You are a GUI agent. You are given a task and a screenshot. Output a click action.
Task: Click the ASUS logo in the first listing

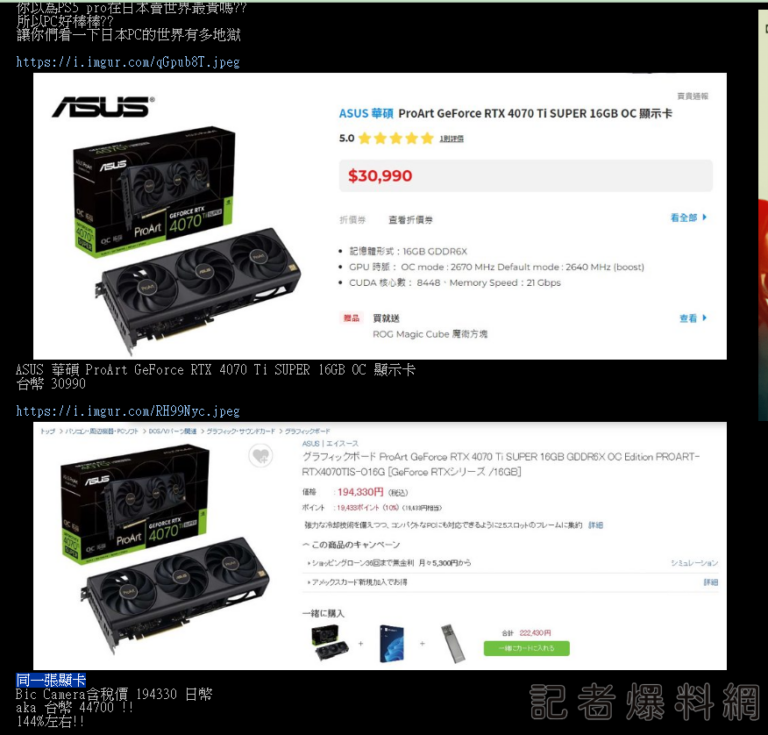103,107
